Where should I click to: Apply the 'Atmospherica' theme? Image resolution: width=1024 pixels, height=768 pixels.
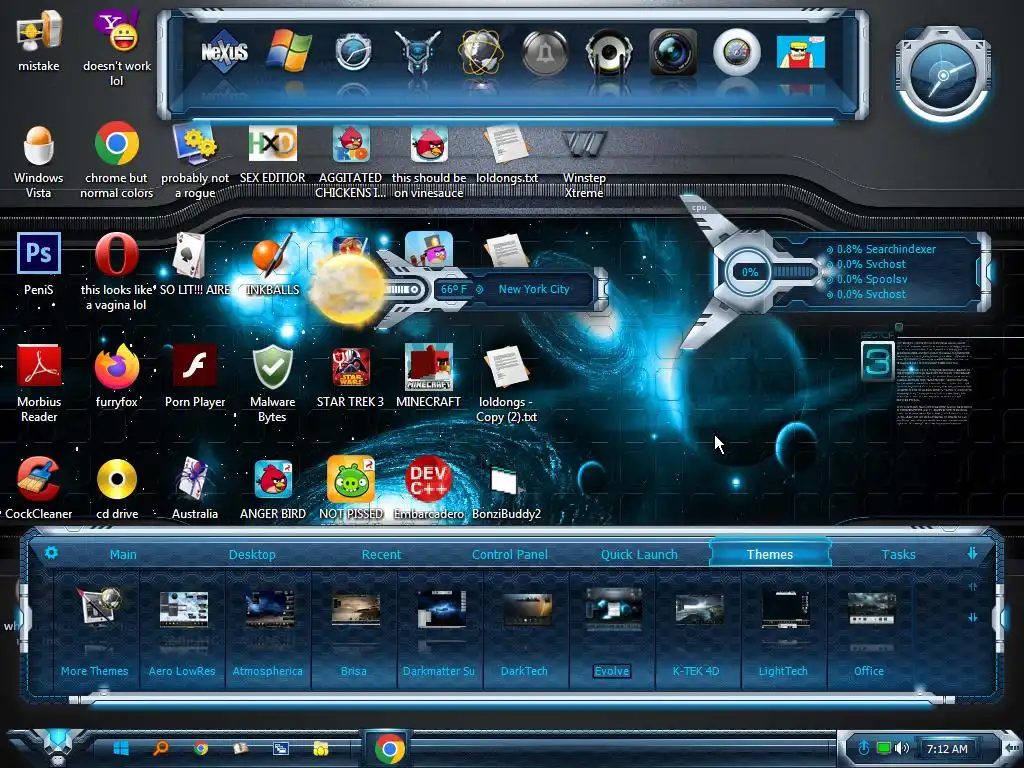[268, 631]
